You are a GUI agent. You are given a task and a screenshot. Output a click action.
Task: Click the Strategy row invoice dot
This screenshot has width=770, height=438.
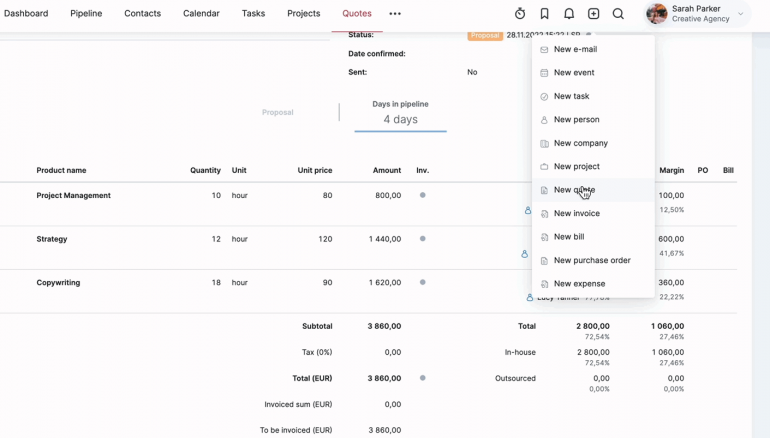click(x=422, y=239)
